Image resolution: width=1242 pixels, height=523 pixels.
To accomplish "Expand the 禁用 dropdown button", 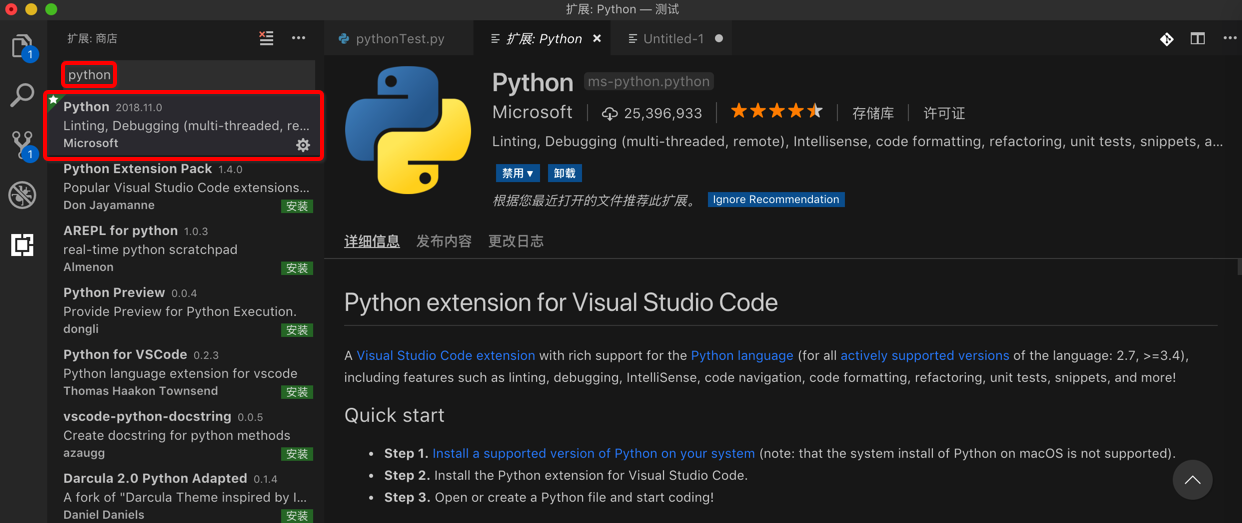I will click(517, 173).
